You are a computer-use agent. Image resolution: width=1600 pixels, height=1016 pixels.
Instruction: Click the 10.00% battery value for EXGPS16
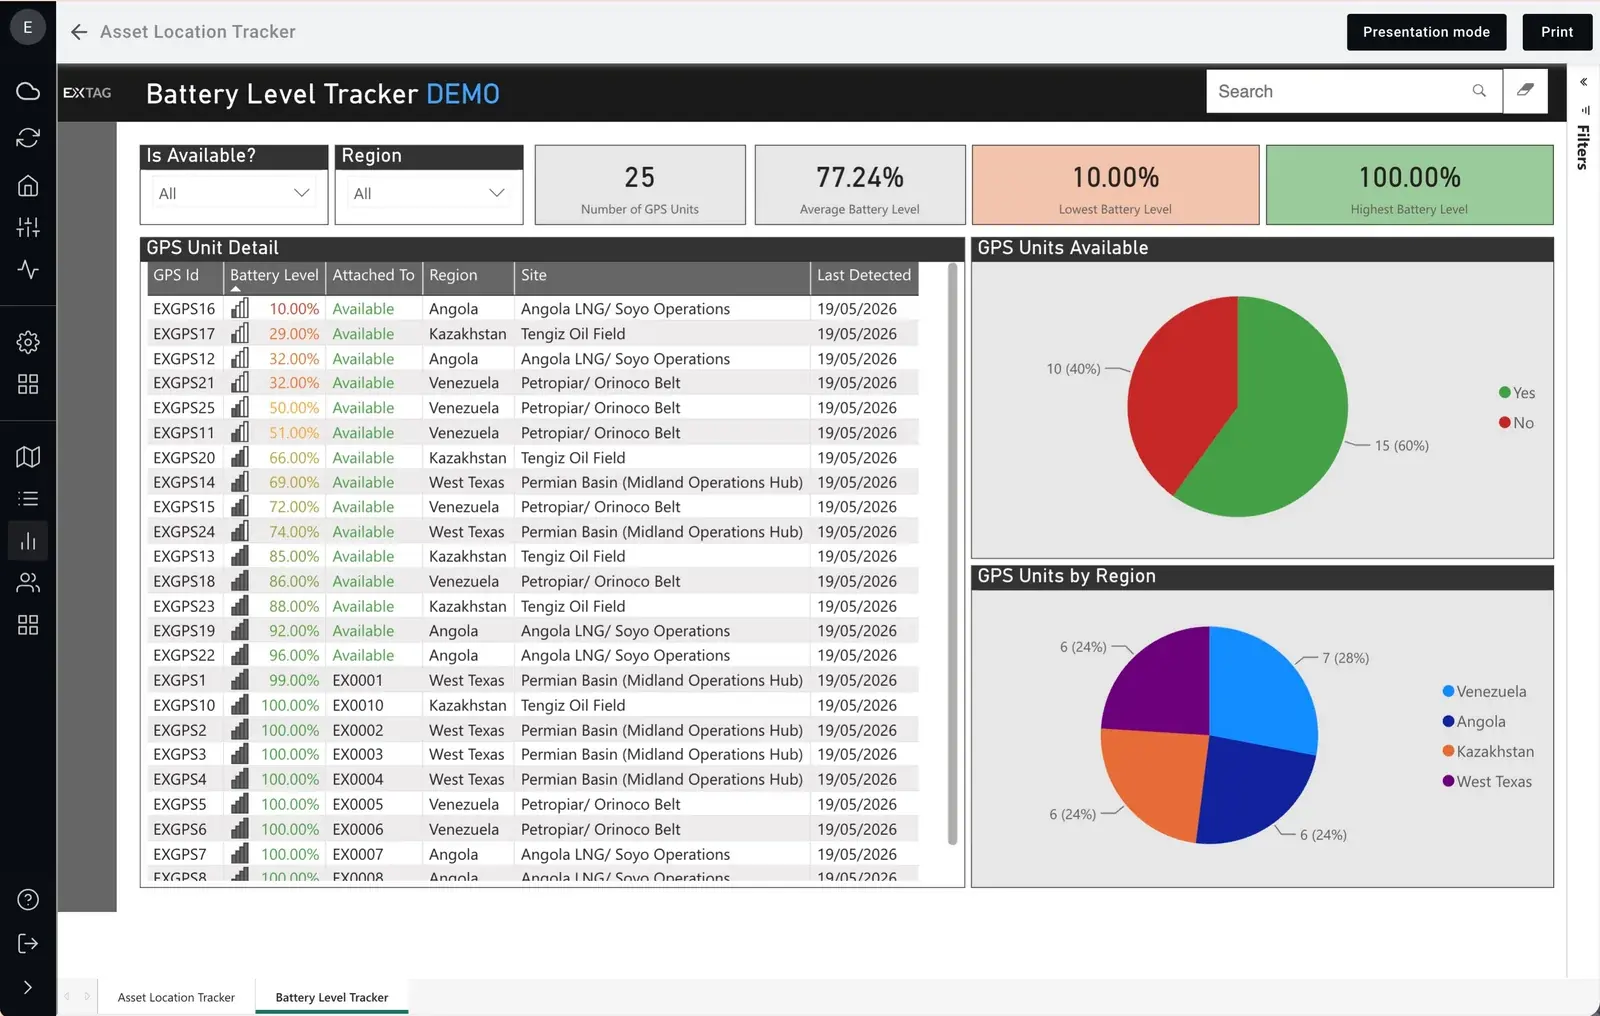tap(294, 309)
